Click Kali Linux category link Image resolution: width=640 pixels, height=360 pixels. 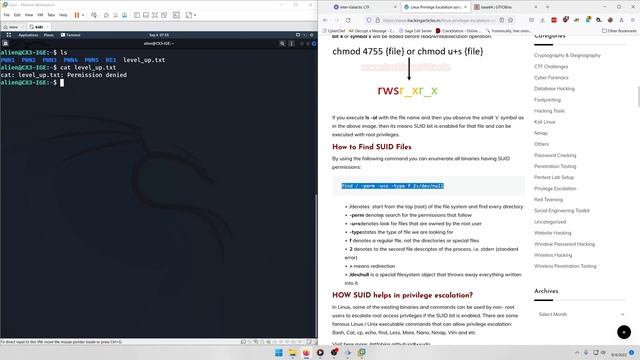[x=544, y=122]
